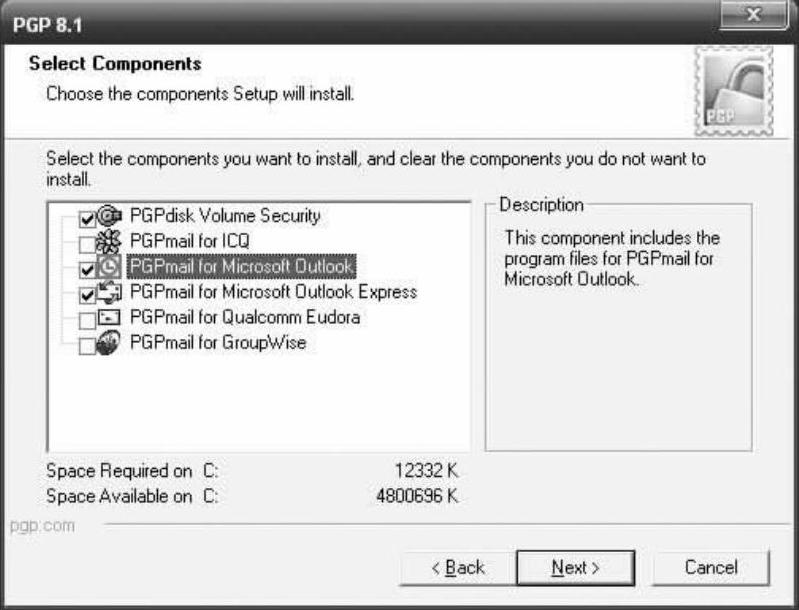Uncheck PGPmail for Microsoft Outlook checkbox
Viewport: 799px width, 610px height.
point(87,269)
